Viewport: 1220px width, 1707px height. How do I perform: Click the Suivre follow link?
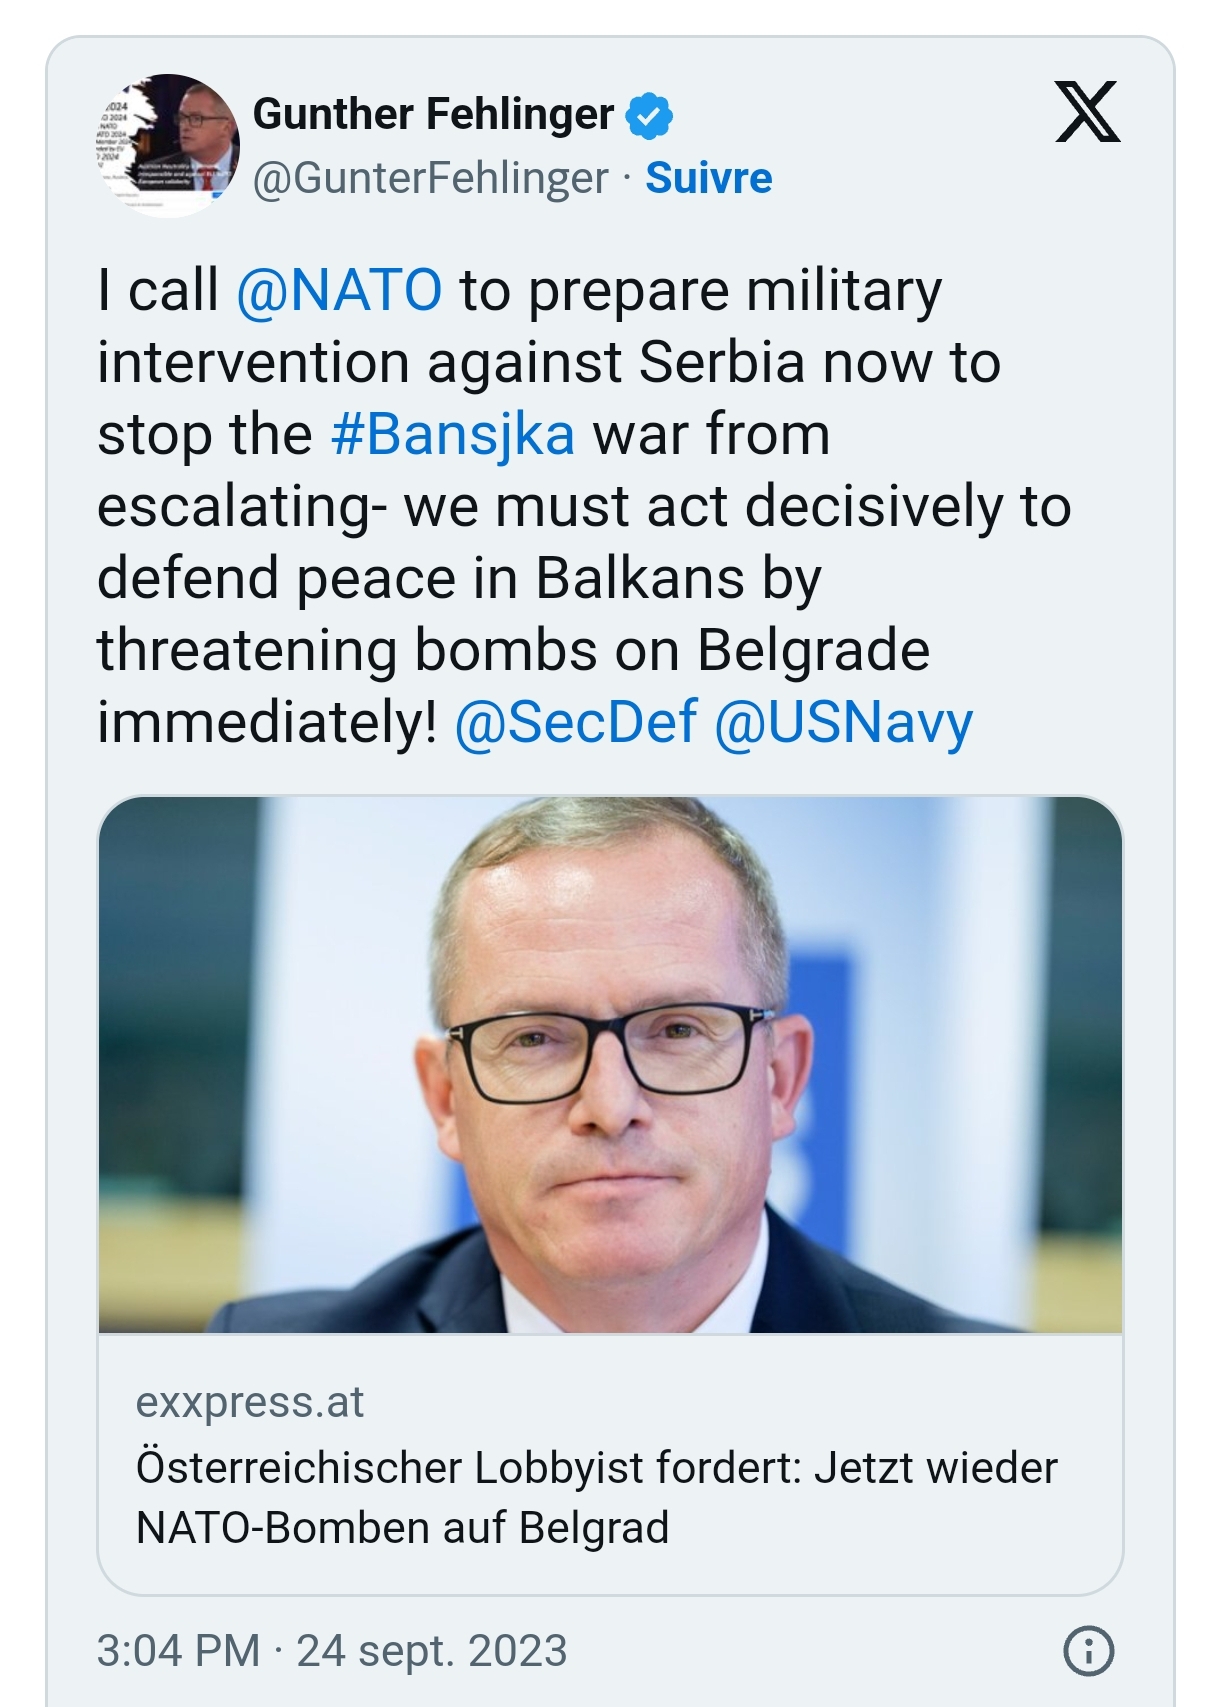coord(709,178)
